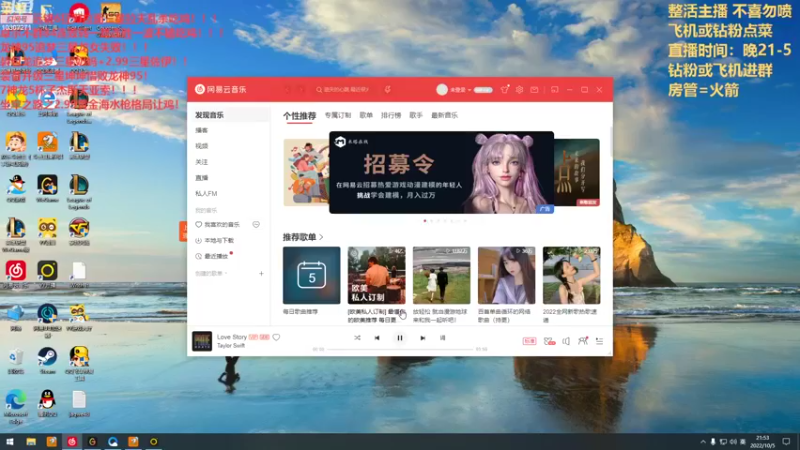800x450 pixels.
Task: Click the volume speaker icon
Action: (x=566, y=341)
